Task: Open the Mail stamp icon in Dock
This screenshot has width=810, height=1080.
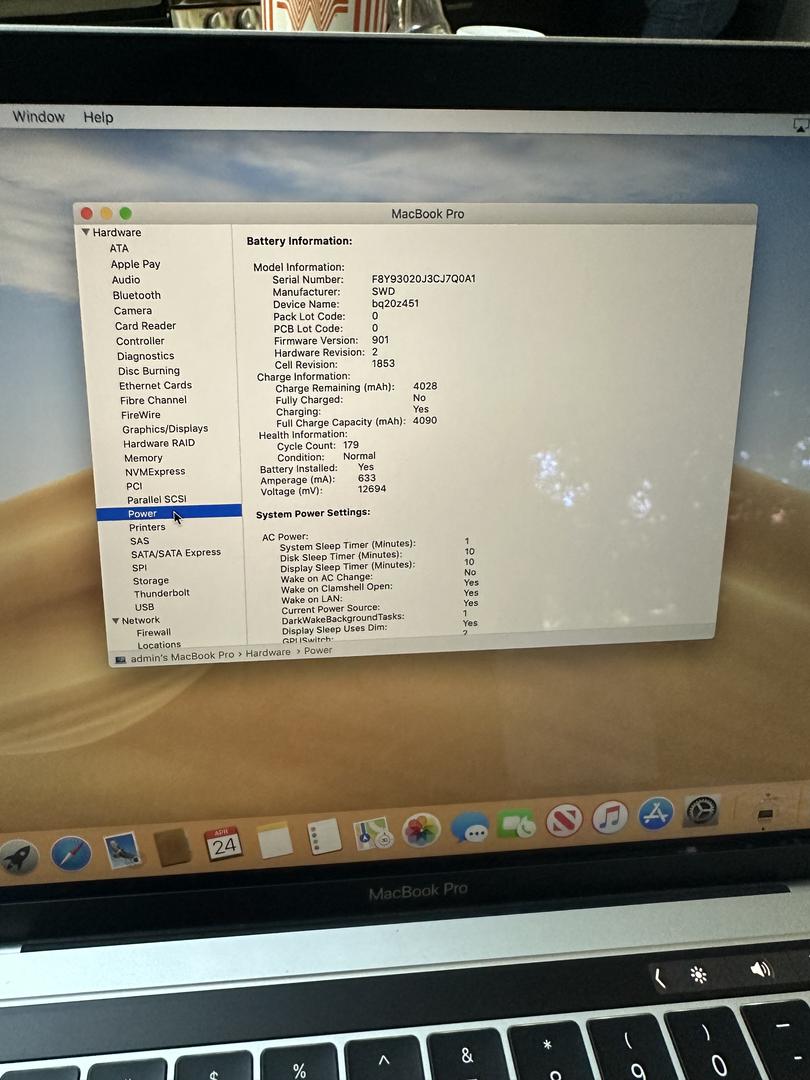Action: point(122,851)
